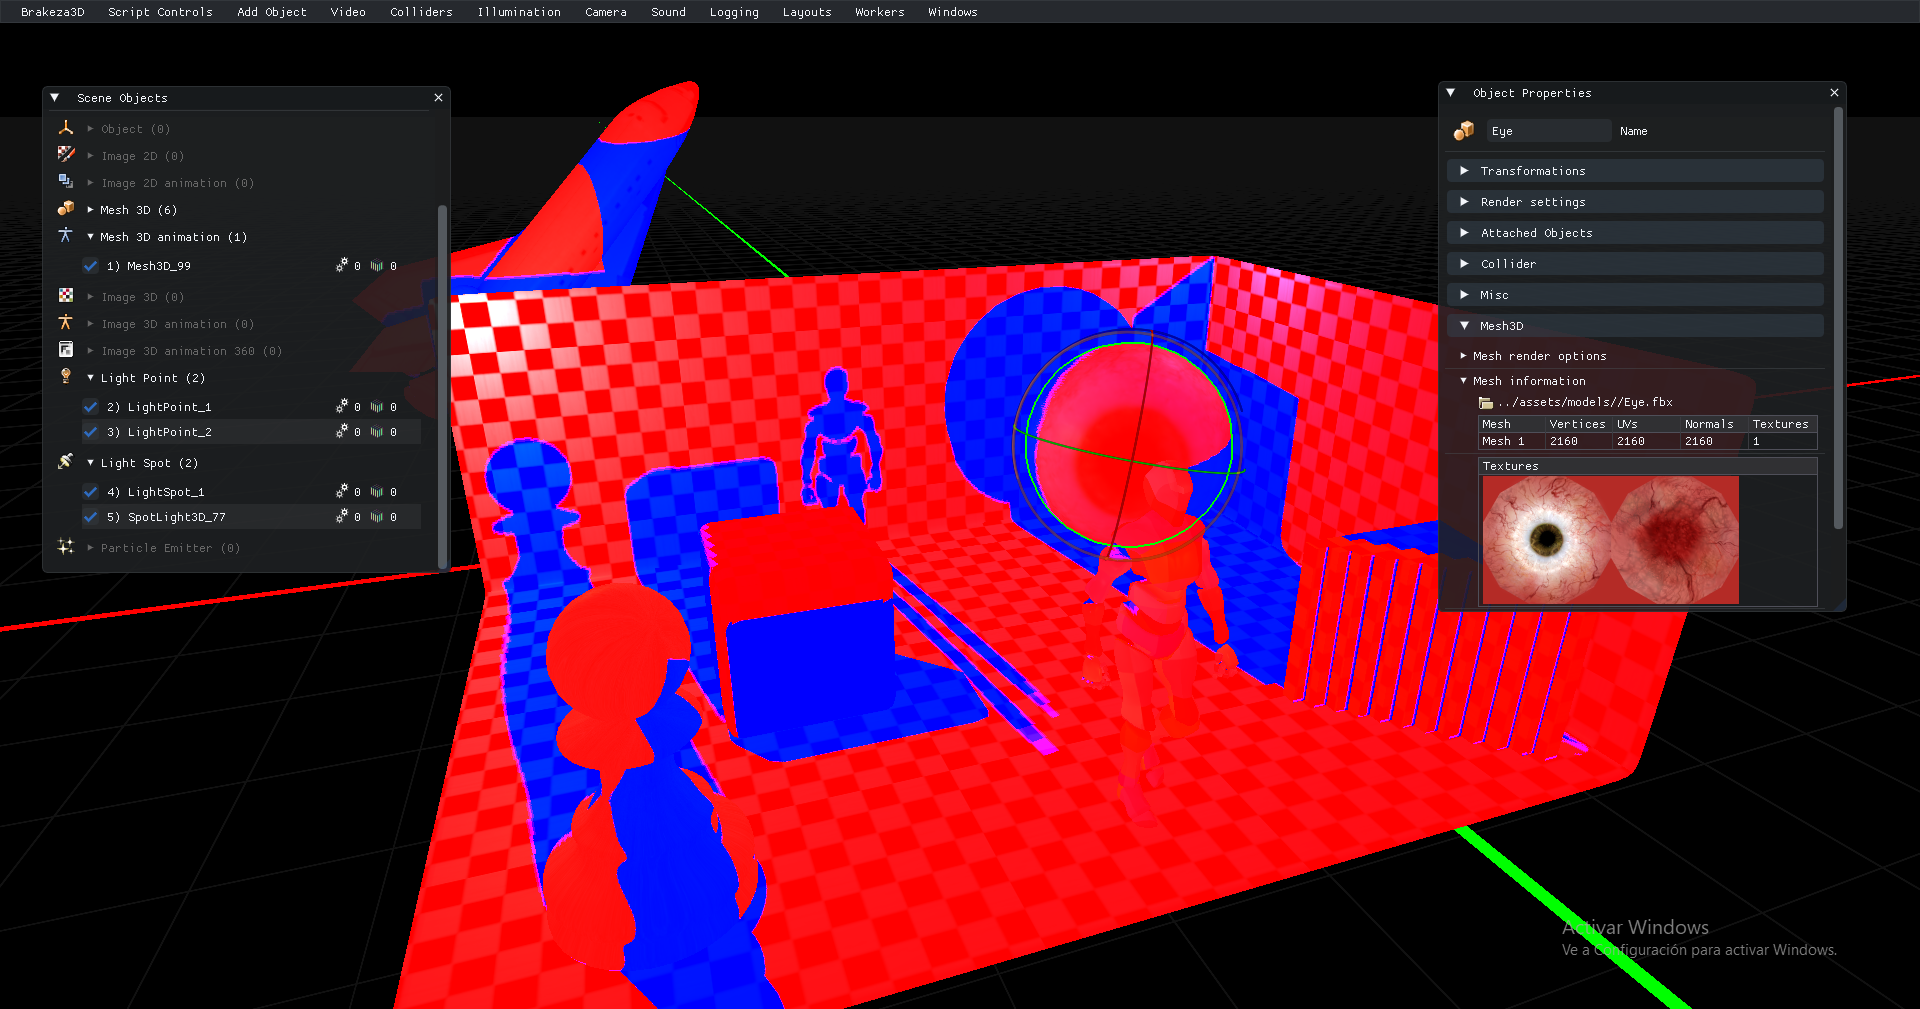Click the Mesh 3D cubes icon
This screenshot has width=1920, height=1009.
[66, 209]
